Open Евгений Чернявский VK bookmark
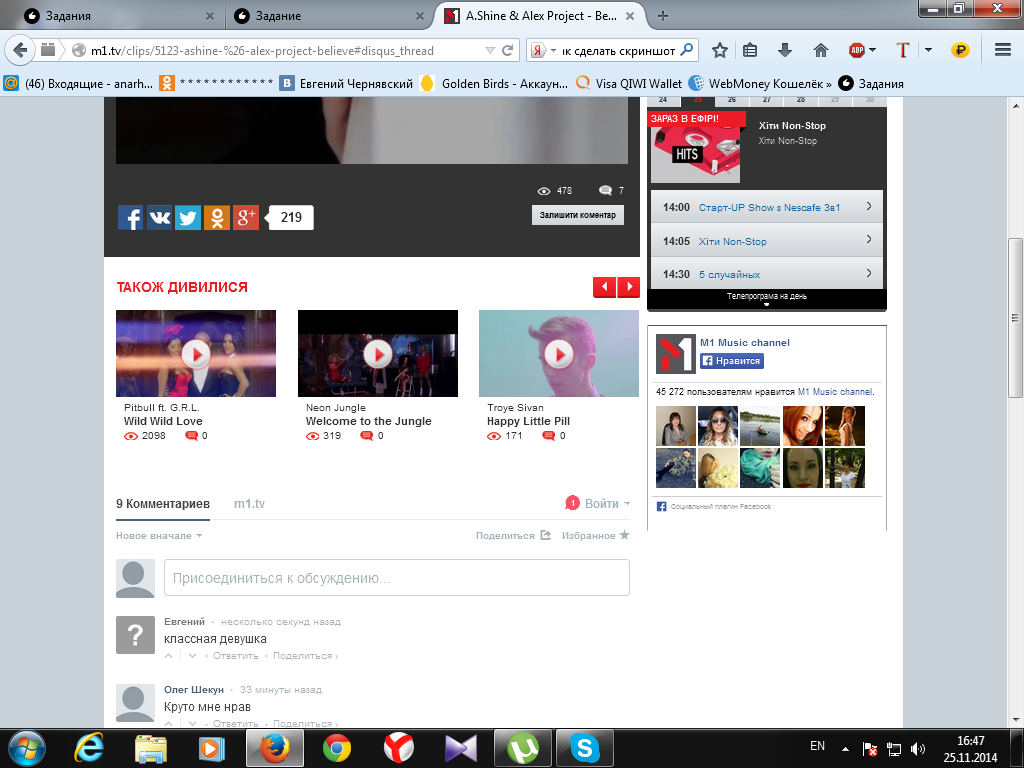Screen dimensions: 1024x768 tap(346, 84)
